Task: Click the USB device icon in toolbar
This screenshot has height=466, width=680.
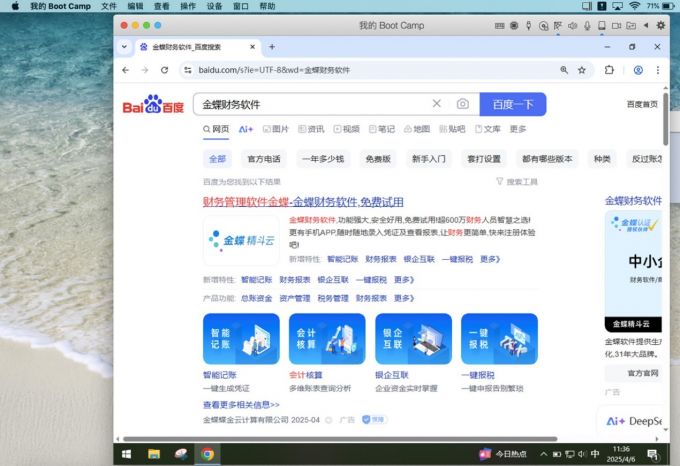Action: tap(529, 26)
